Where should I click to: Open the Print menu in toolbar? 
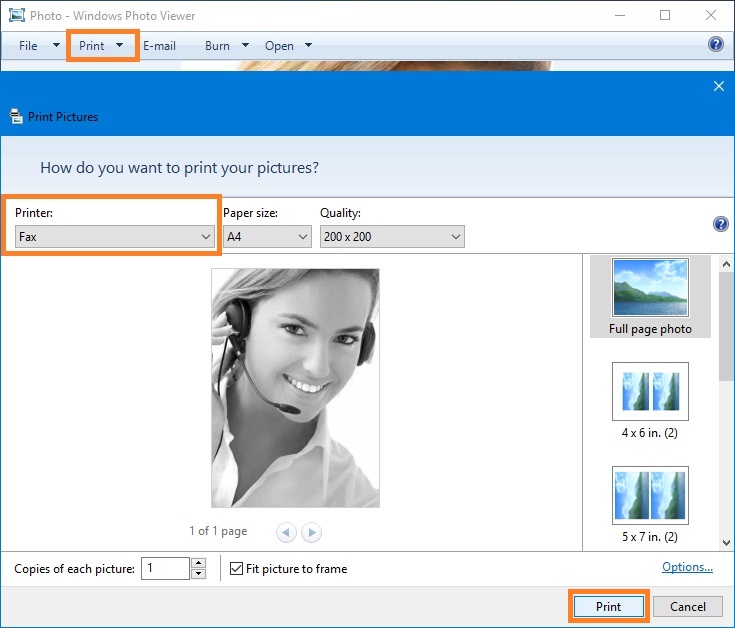tap(91, 45)
